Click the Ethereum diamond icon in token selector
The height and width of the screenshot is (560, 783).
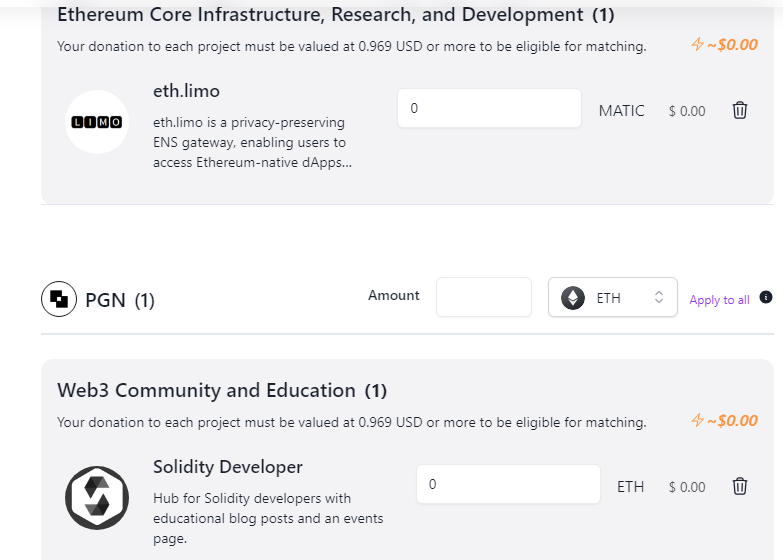pos(573,298)
